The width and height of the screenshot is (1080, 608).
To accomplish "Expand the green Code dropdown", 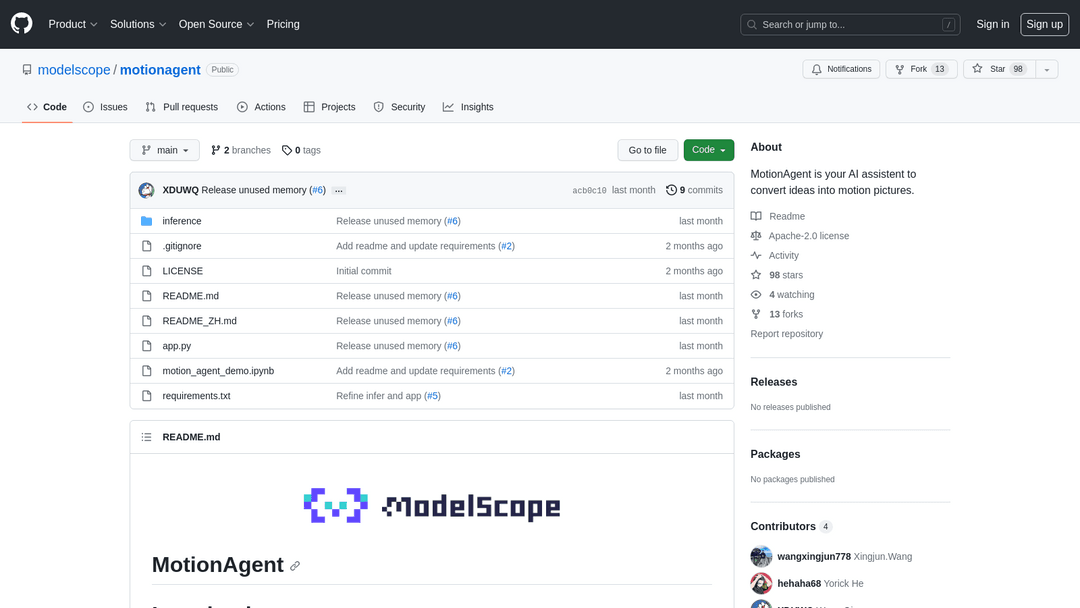I will tap(708, 150).
